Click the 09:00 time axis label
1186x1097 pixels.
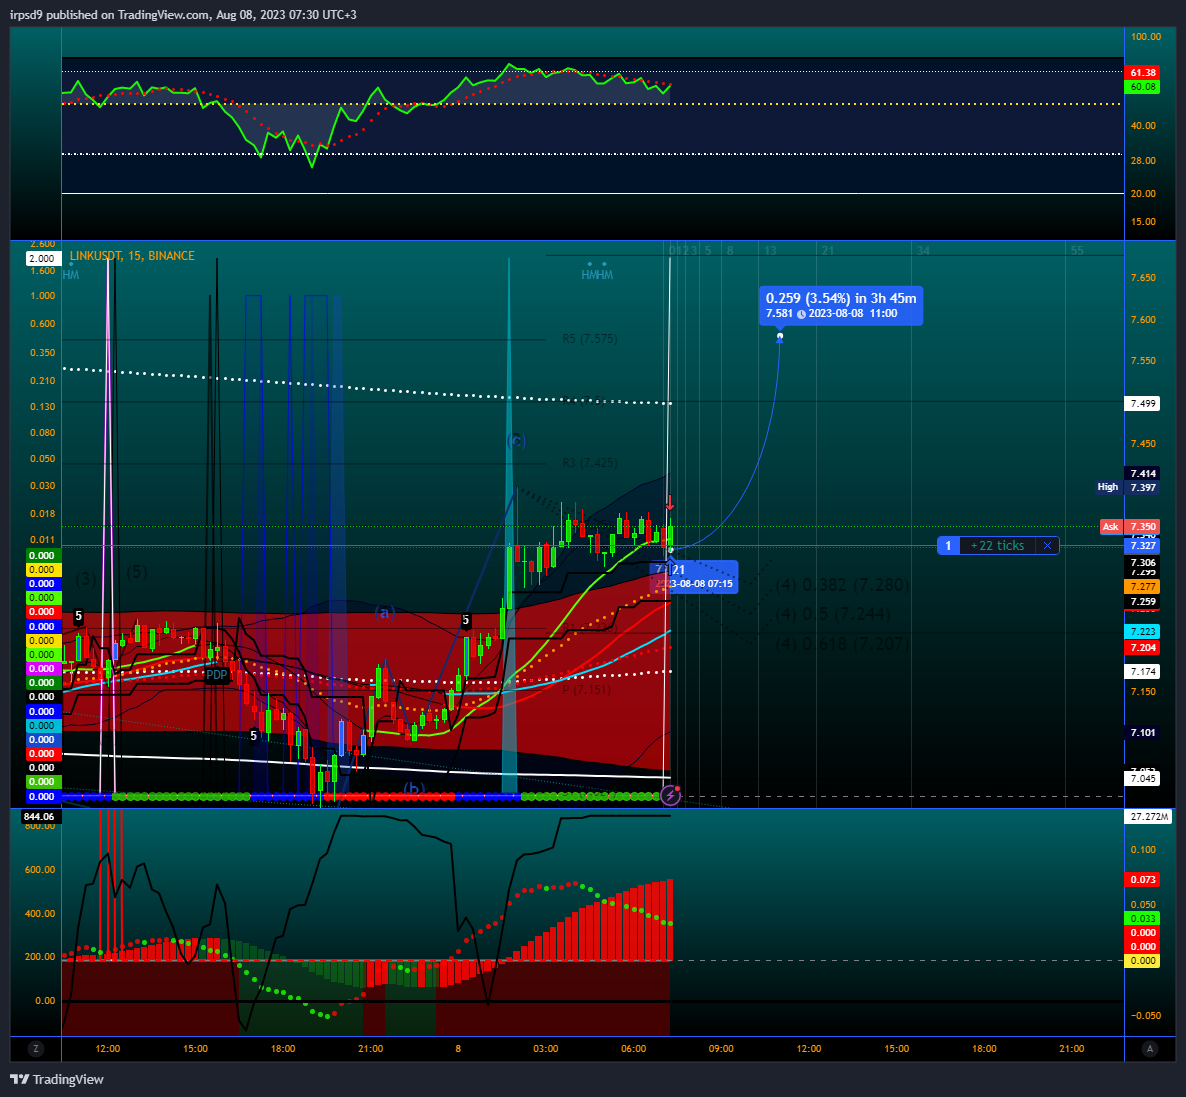click(x=721, y=1049)
